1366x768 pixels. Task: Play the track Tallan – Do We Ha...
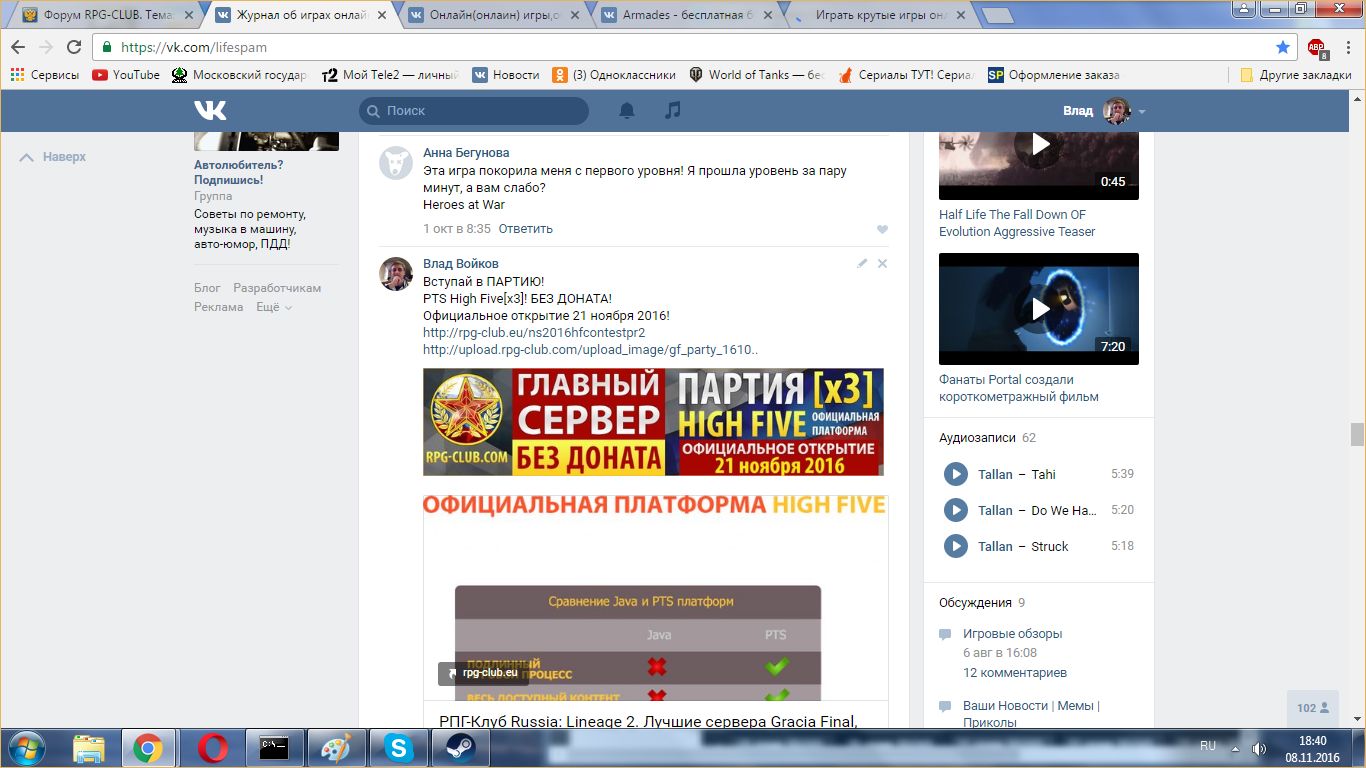[x=956, y=510]
